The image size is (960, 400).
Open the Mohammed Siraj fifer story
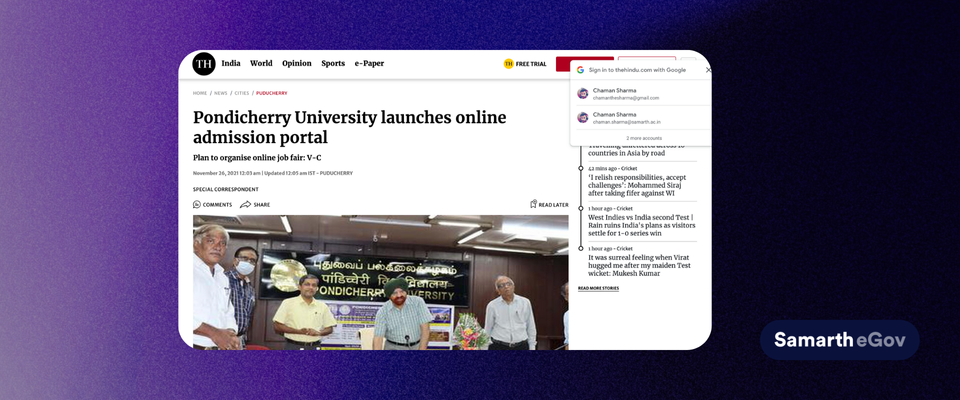637,185
